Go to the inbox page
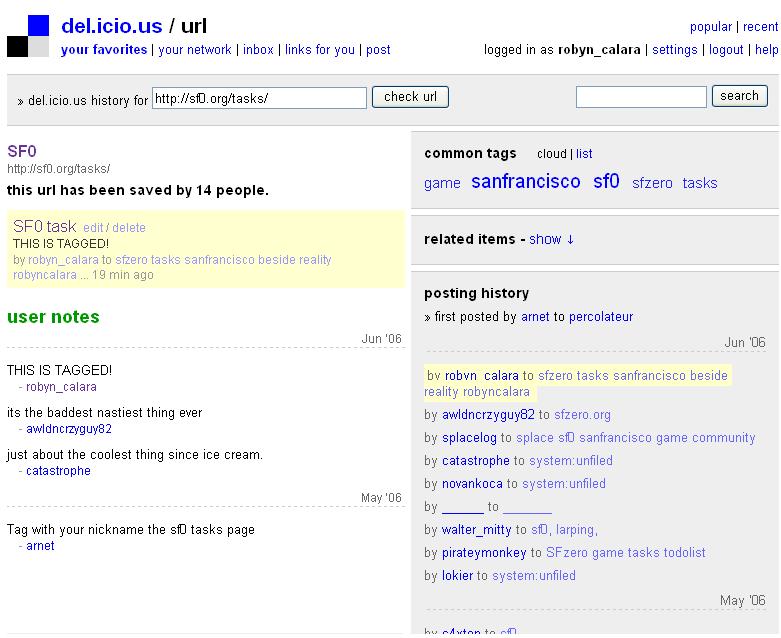The width and height of the screenshot is (781, 638). (258, 49)
